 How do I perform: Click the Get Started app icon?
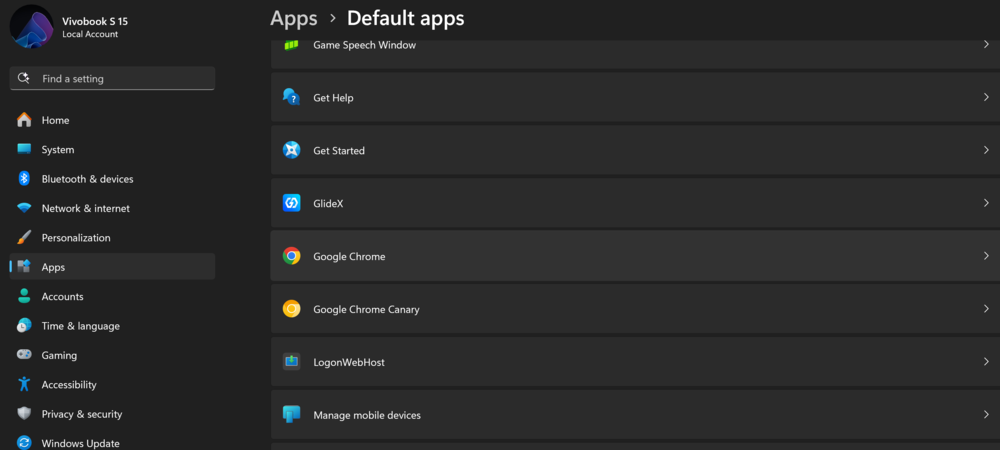tap(291, 150)
